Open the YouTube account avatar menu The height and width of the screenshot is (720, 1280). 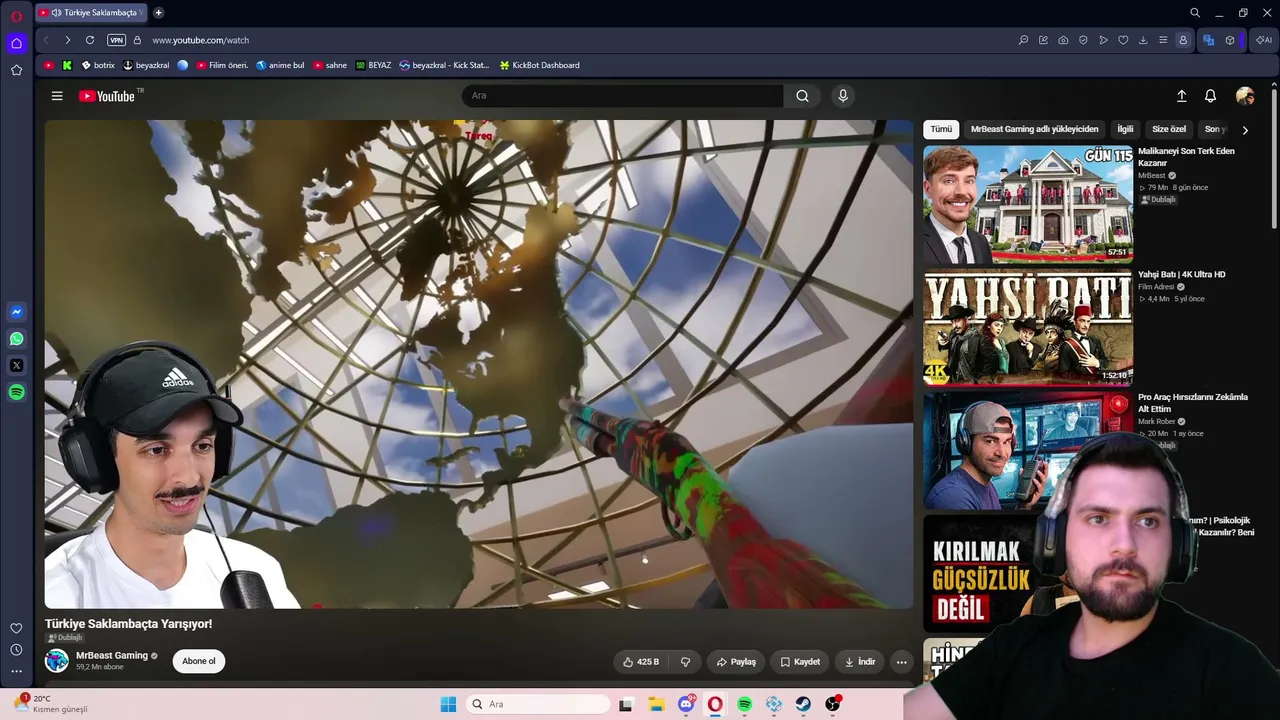(1245, 96)
